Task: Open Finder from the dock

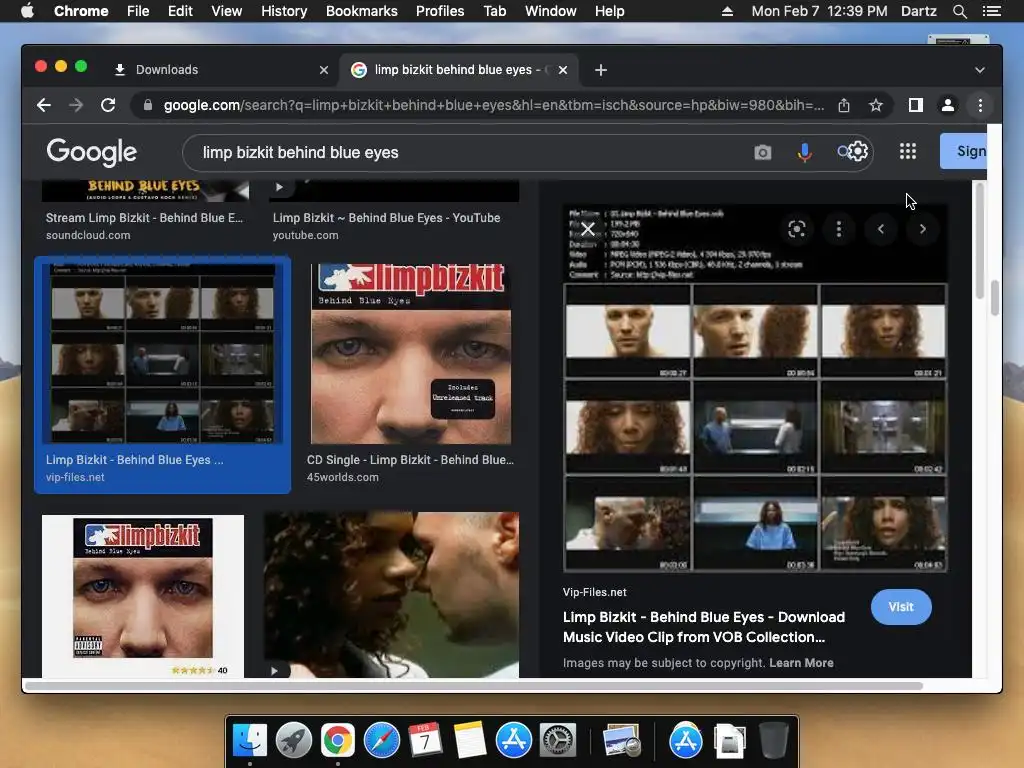Action: pos(250,740)
